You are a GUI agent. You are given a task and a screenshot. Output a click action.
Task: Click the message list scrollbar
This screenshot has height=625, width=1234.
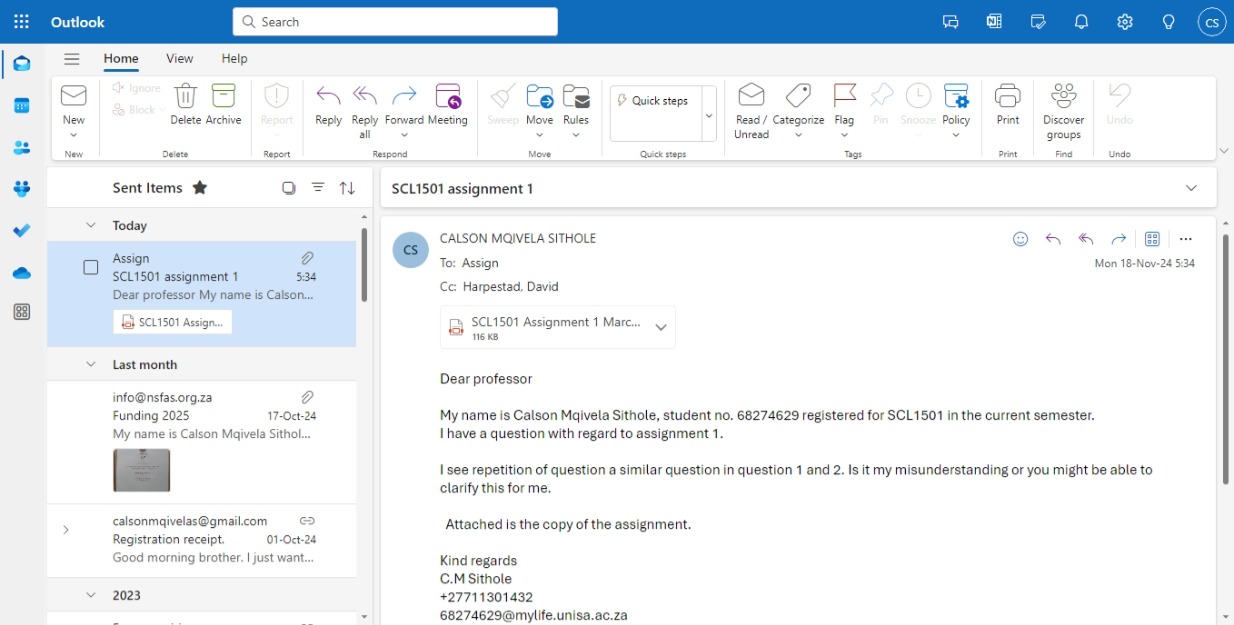click(x=364, y=265)
